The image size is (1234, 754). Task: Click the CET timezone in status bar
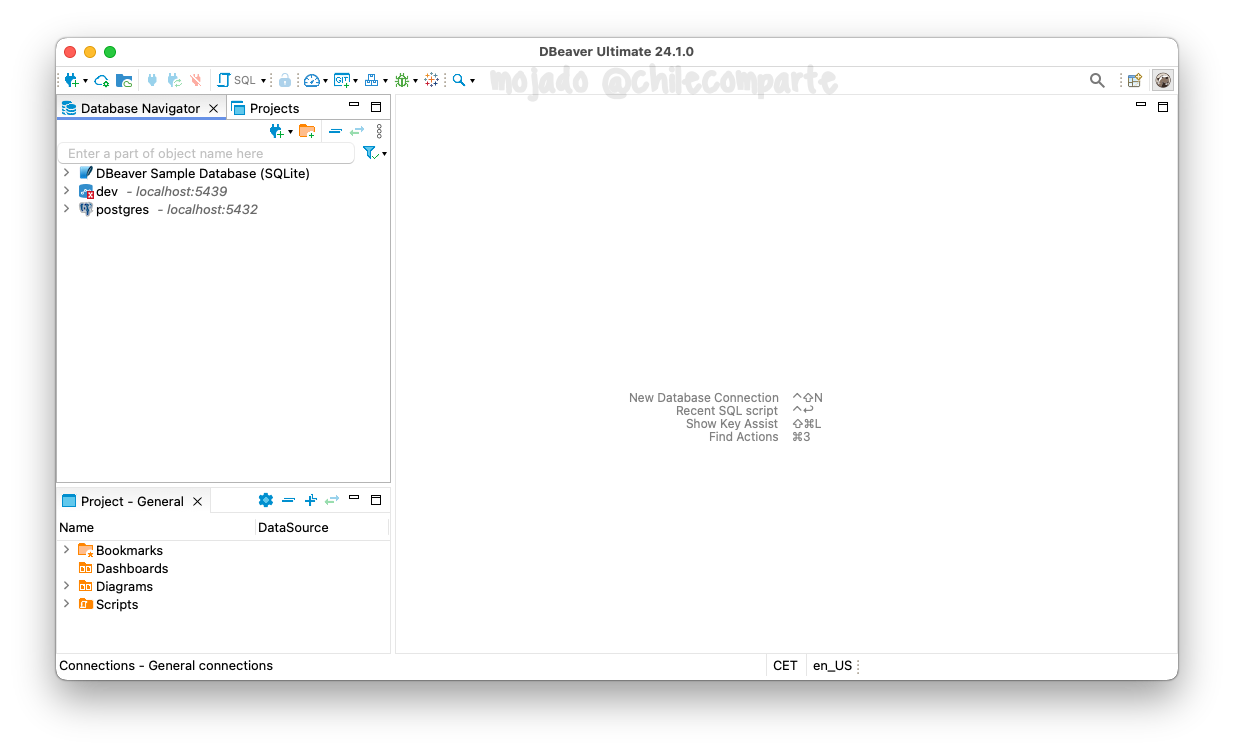(785, 665)
